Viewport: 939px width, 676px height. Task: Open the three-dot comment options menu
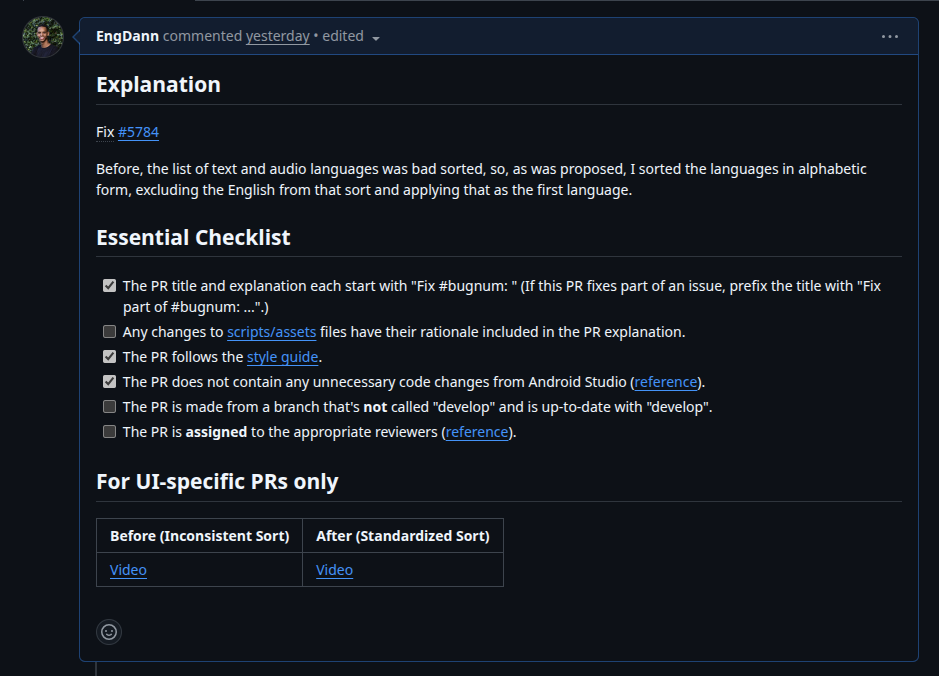coord(890,37)
